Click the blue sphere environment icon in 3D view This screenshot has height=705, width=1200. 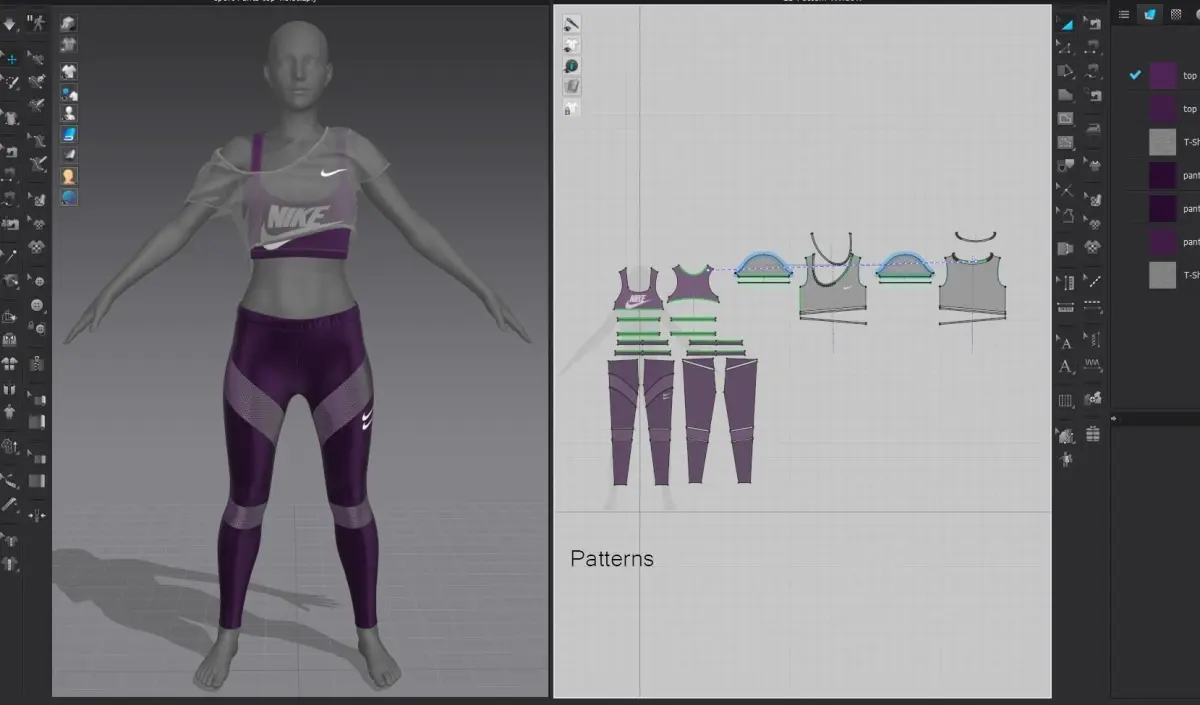click(69, 197)
